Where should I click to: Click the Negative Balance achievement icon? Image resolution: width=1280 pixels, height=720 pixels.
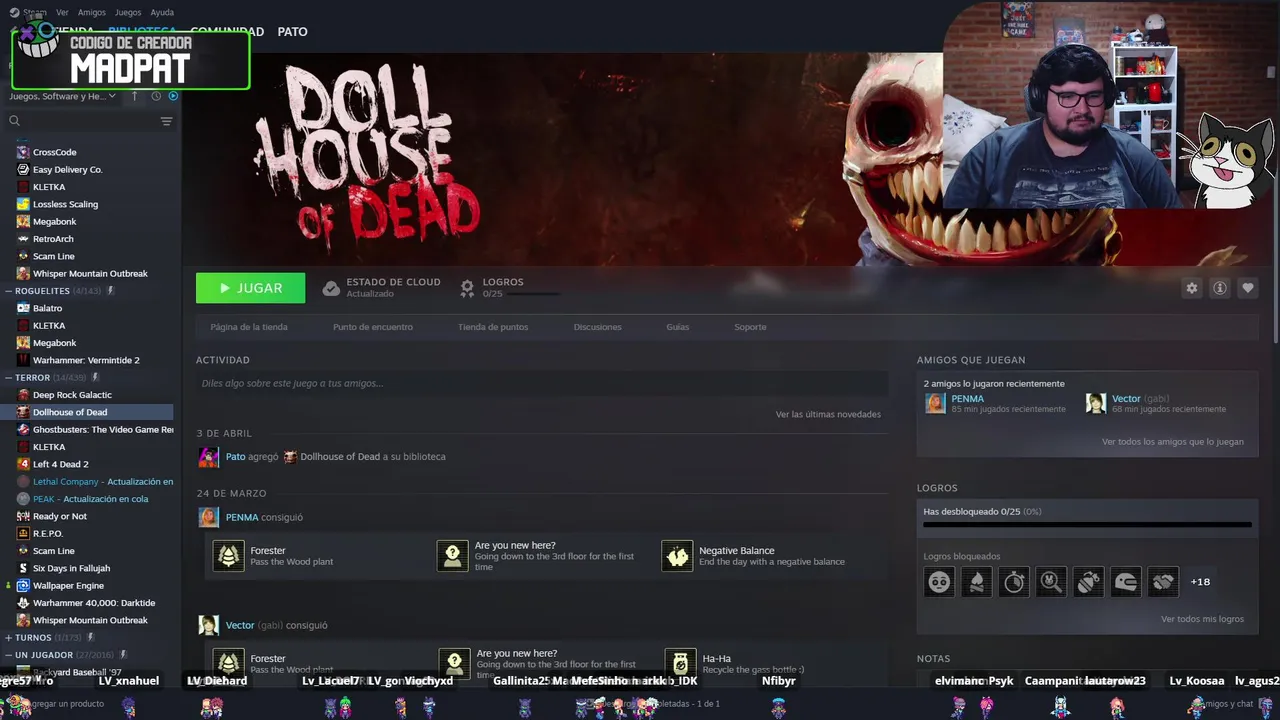[677, 556]
